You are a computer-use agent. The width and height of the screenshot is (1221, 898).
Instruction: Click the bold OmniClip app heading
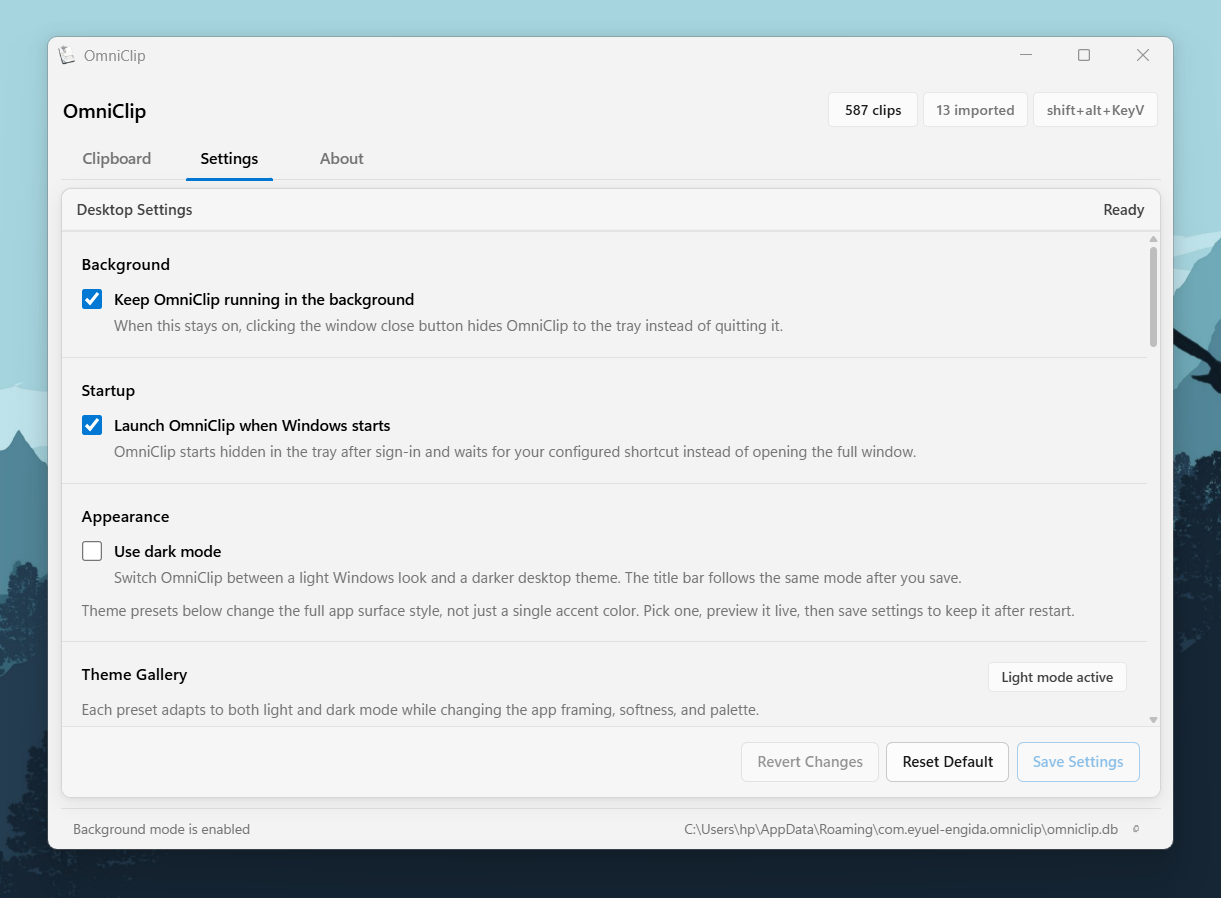104,111
